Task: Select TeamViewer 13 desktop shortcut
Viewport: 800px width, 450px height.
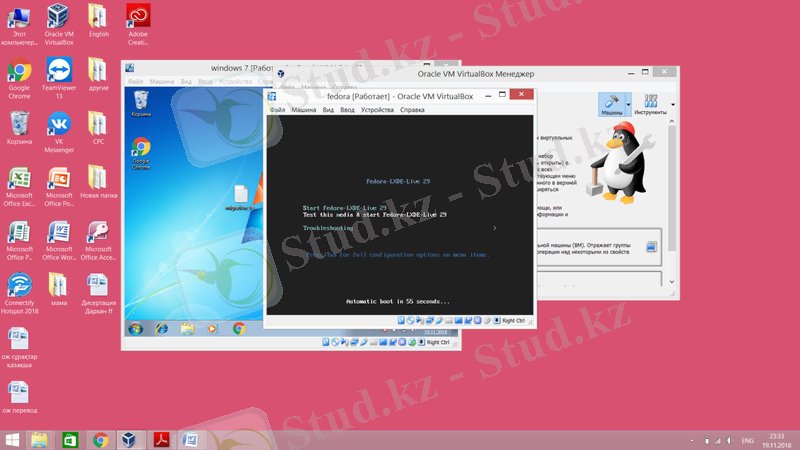Action: (59, 78)
